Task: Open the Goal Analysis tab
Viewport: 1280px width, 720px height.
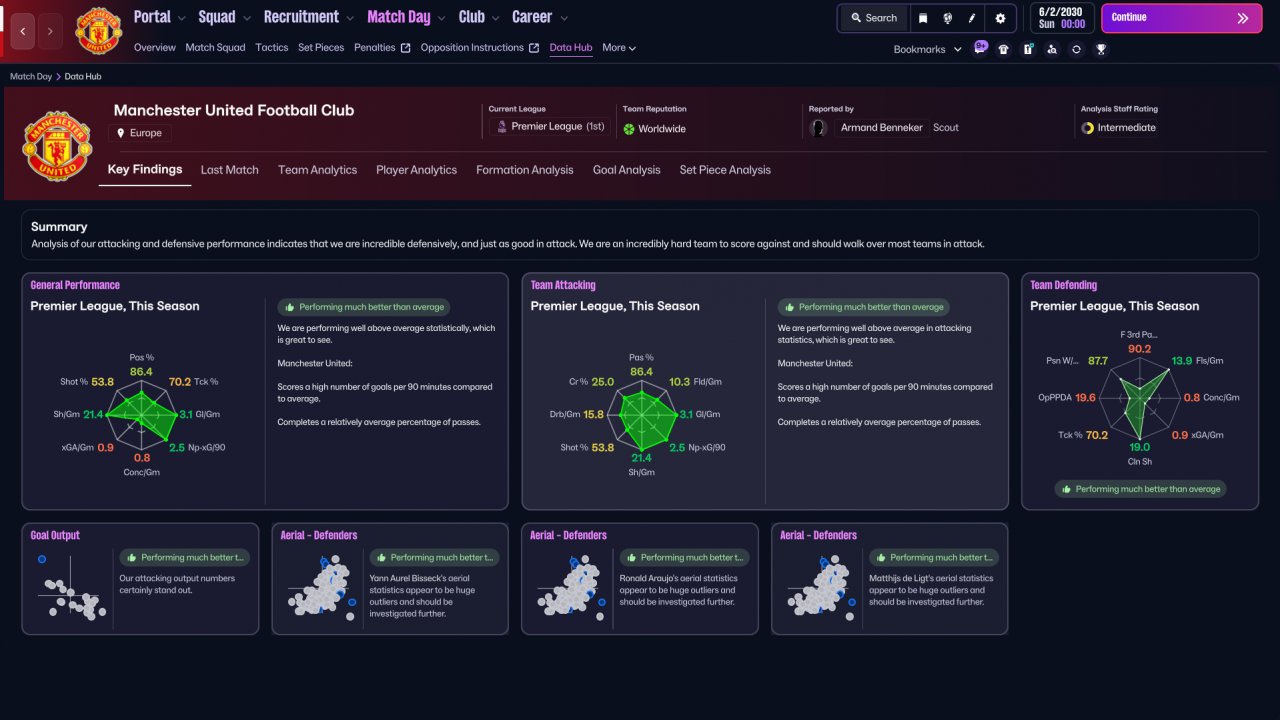Action: point(626,170)
